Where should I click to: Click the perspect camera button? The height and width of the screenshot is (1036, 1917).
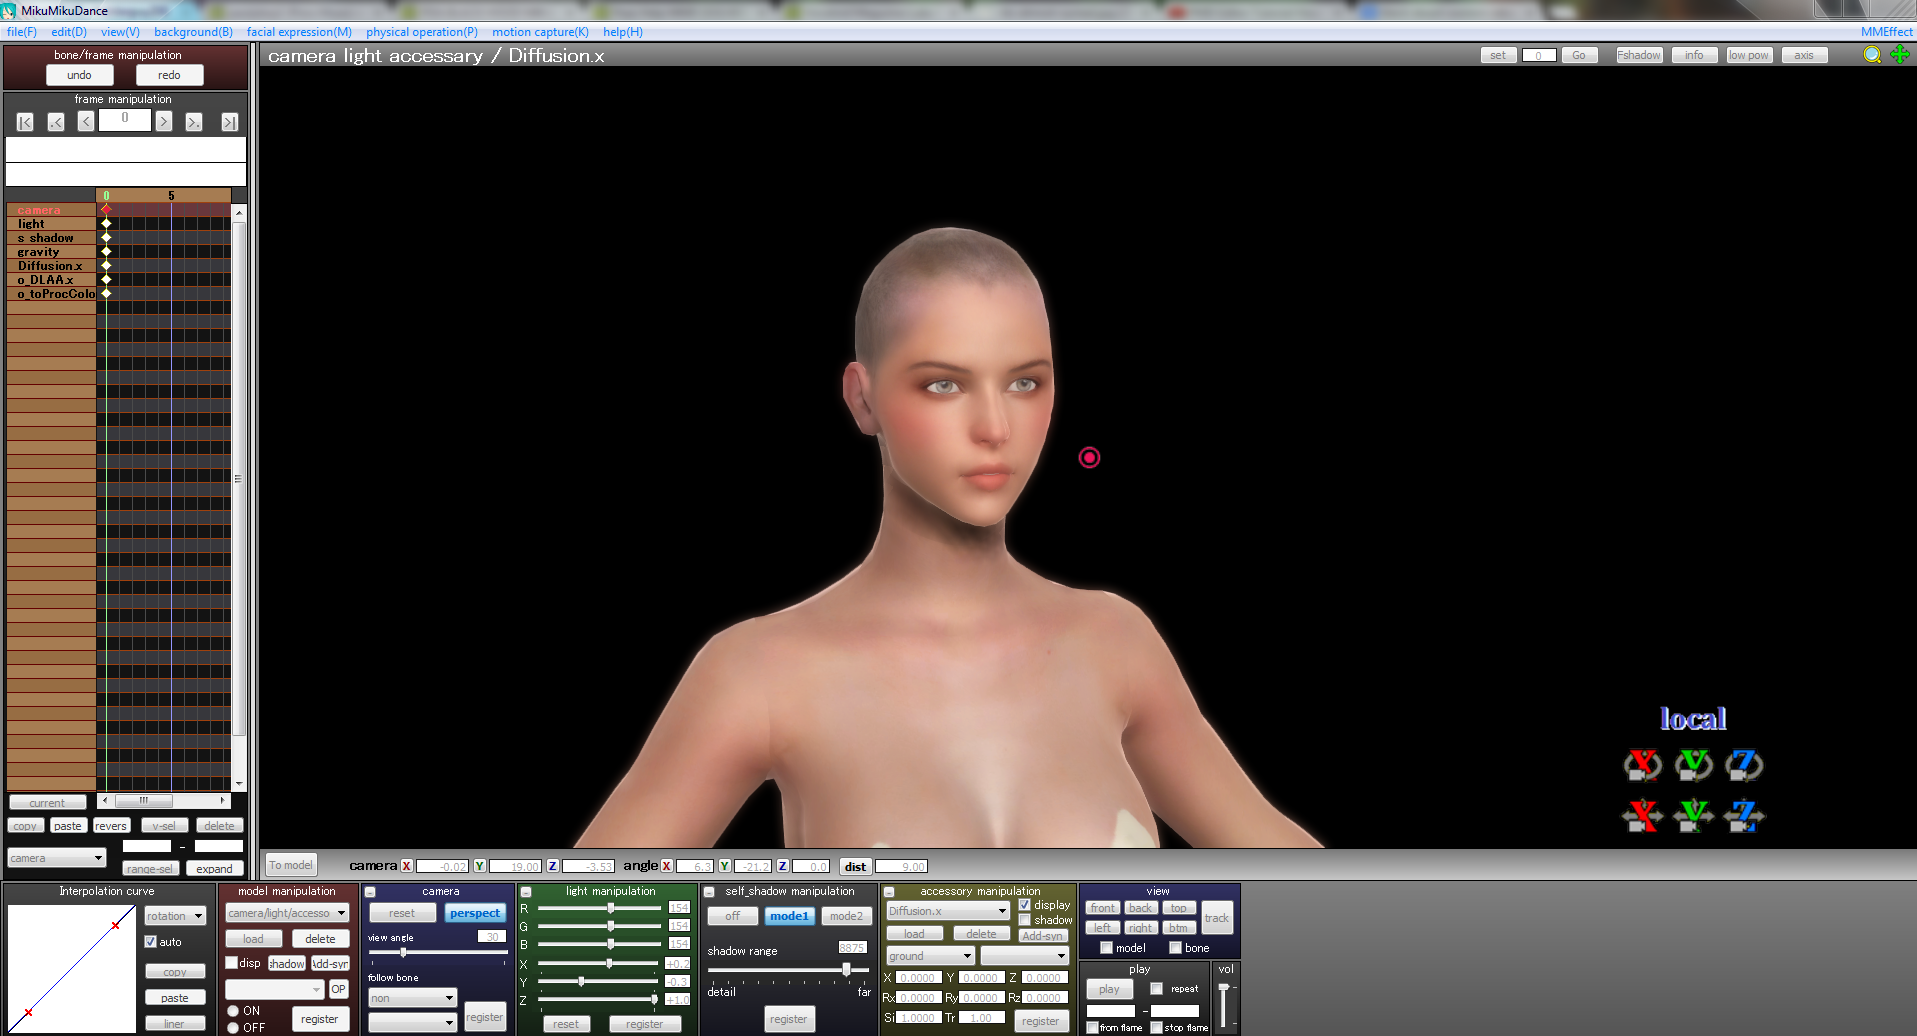[x=475, y=913]
